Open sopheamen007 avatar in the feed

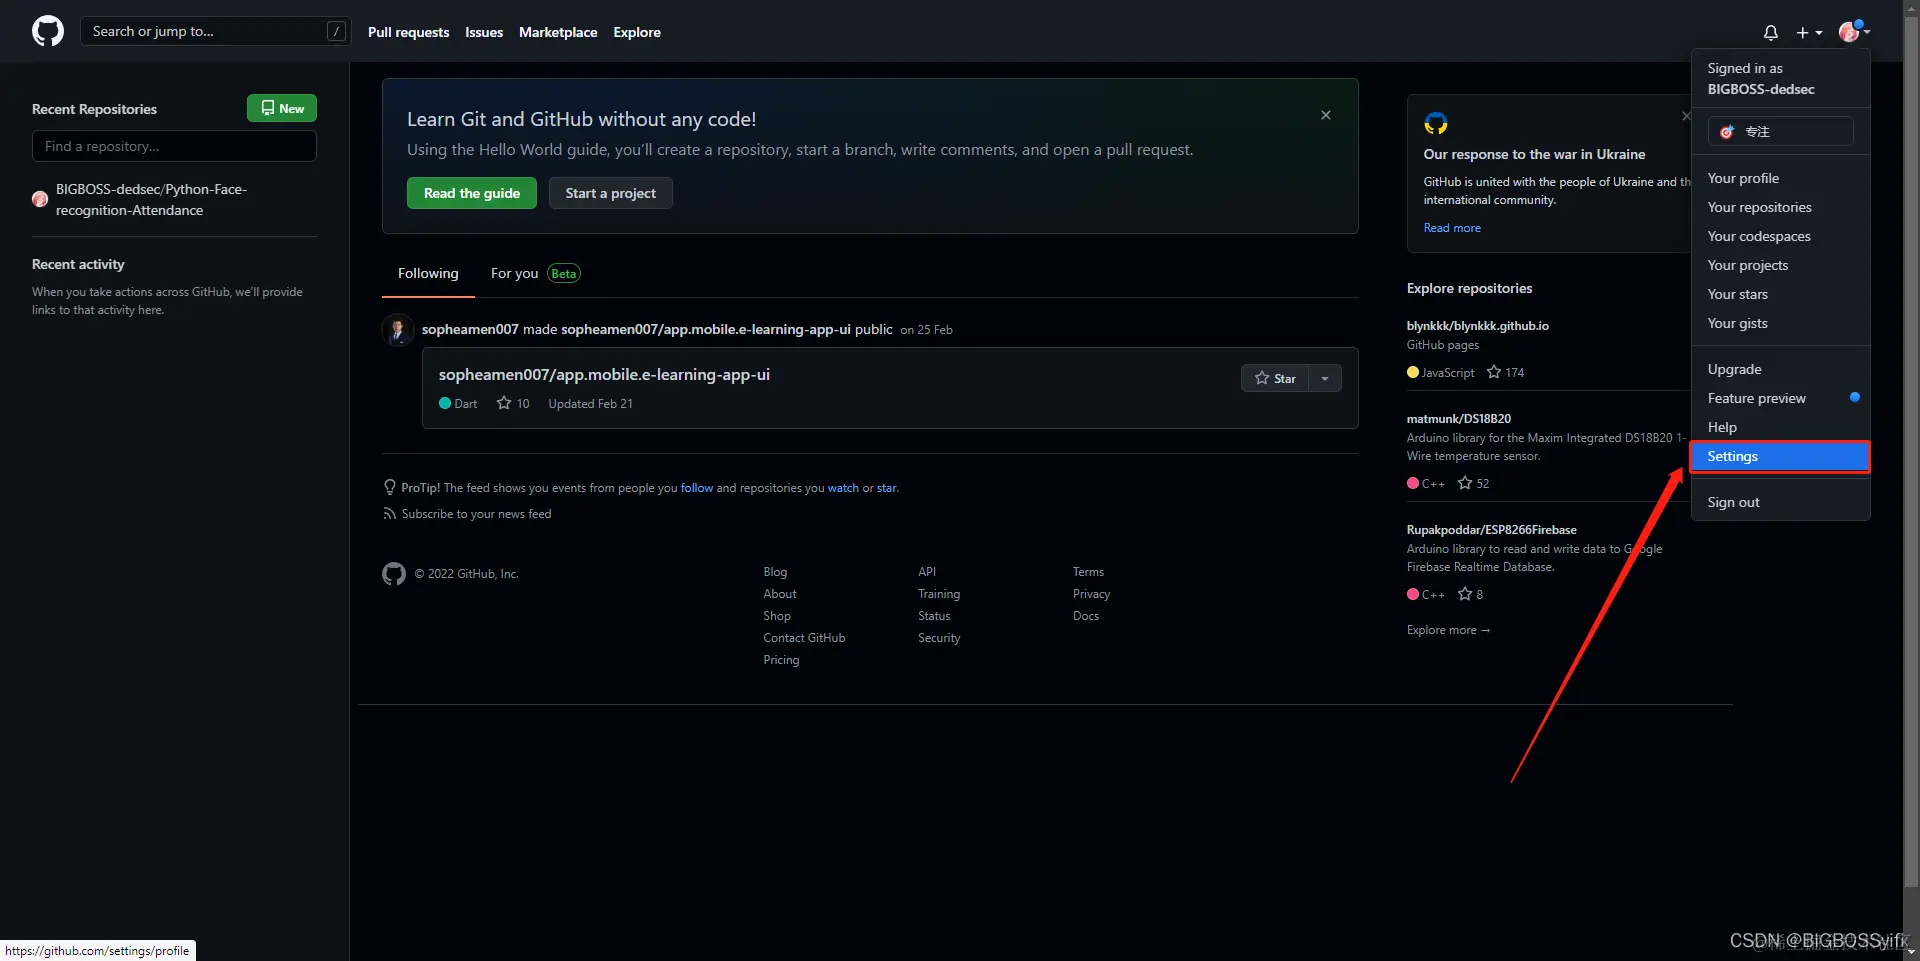(398, 329)
